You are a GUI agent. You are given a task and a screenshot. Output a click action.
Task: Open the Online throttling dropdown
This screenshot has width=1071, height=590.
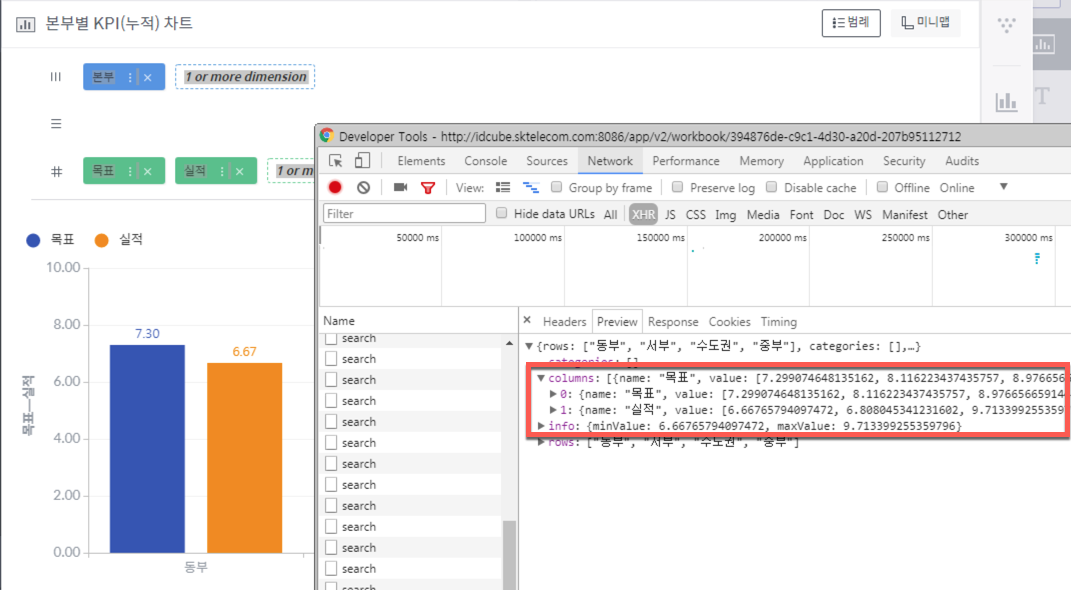click(x=973, y=187)
